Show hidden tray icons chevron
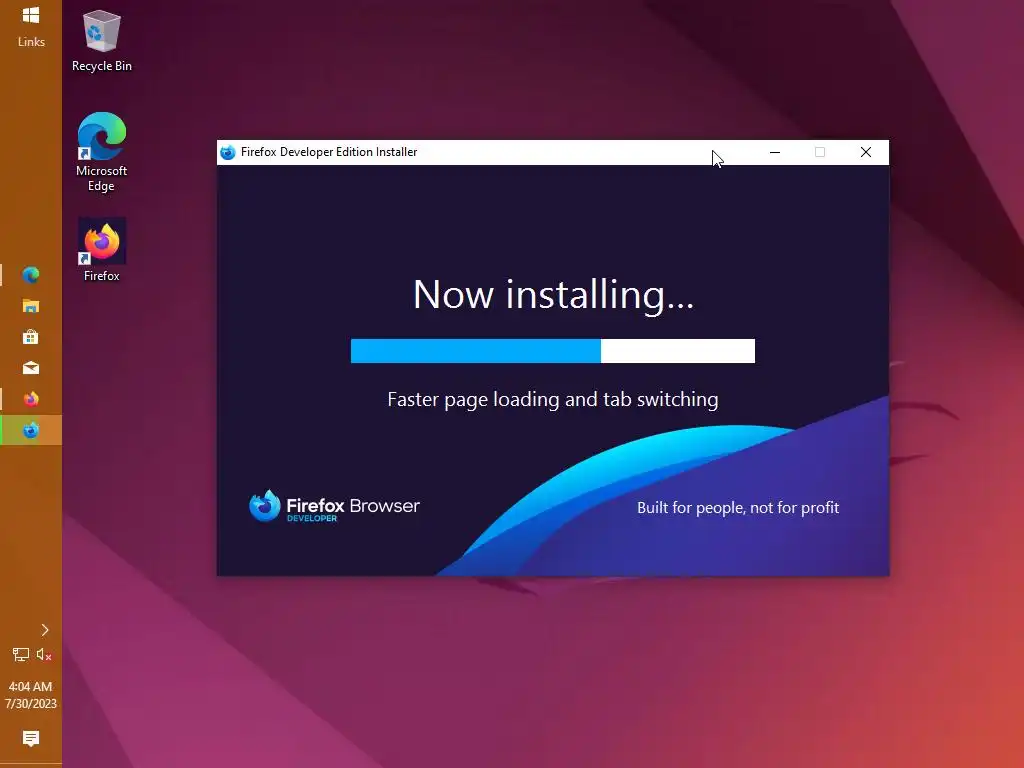 click(x=44, y=630)
